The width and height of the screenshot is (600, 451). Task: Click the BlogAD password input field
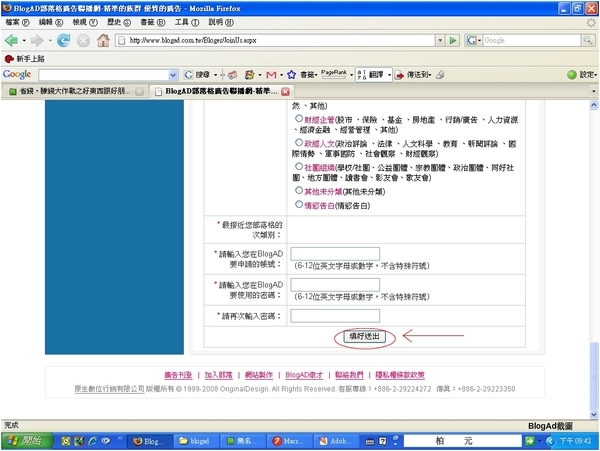point(335,285)
